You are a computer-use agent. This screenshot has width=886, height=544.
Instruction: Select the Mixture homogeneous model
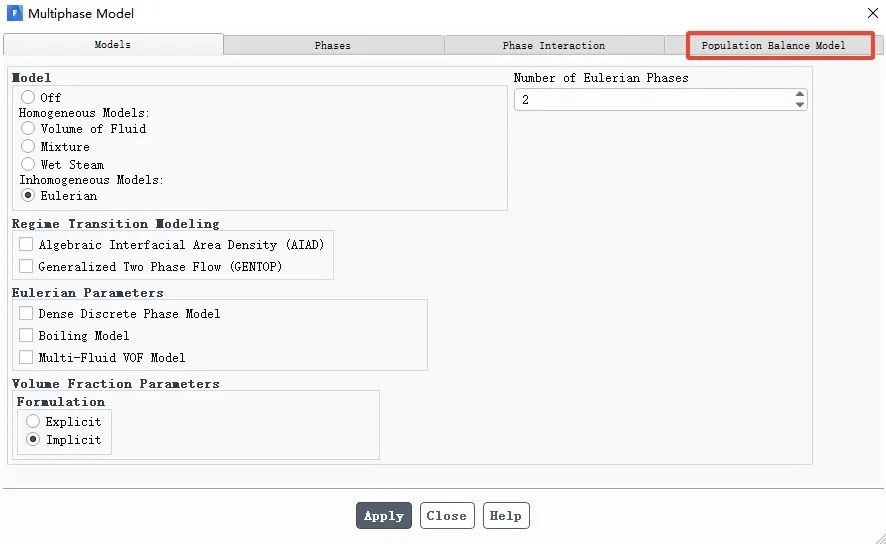point(28,146)
